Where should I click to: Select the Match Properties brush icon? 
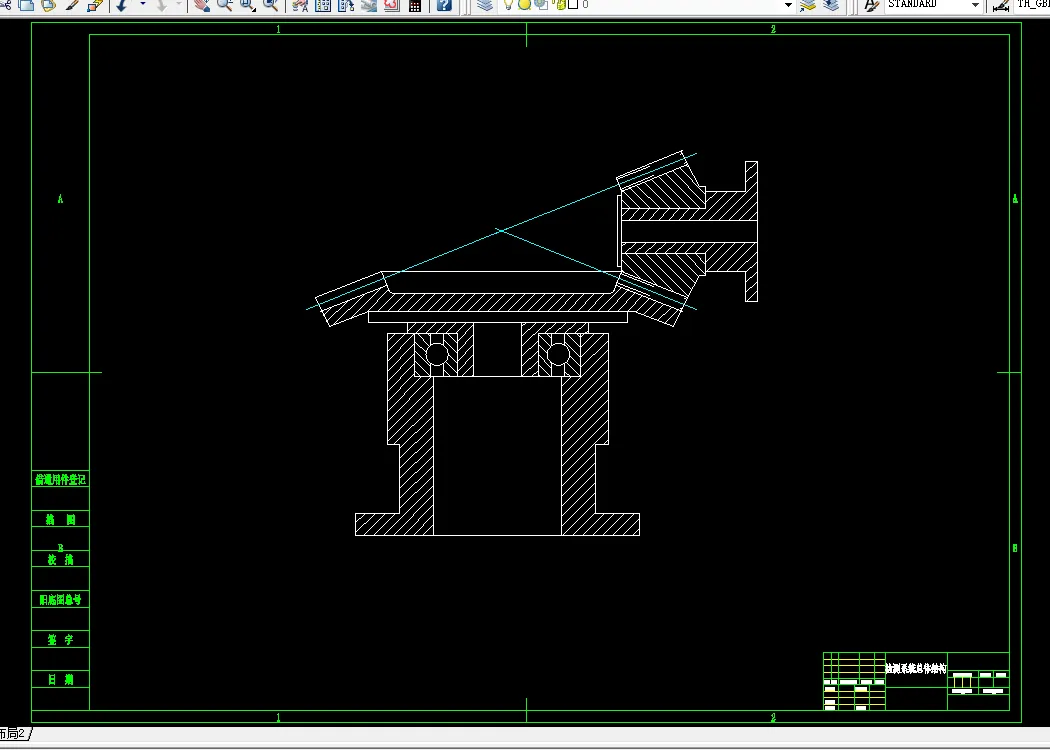[x=71, y=5]
